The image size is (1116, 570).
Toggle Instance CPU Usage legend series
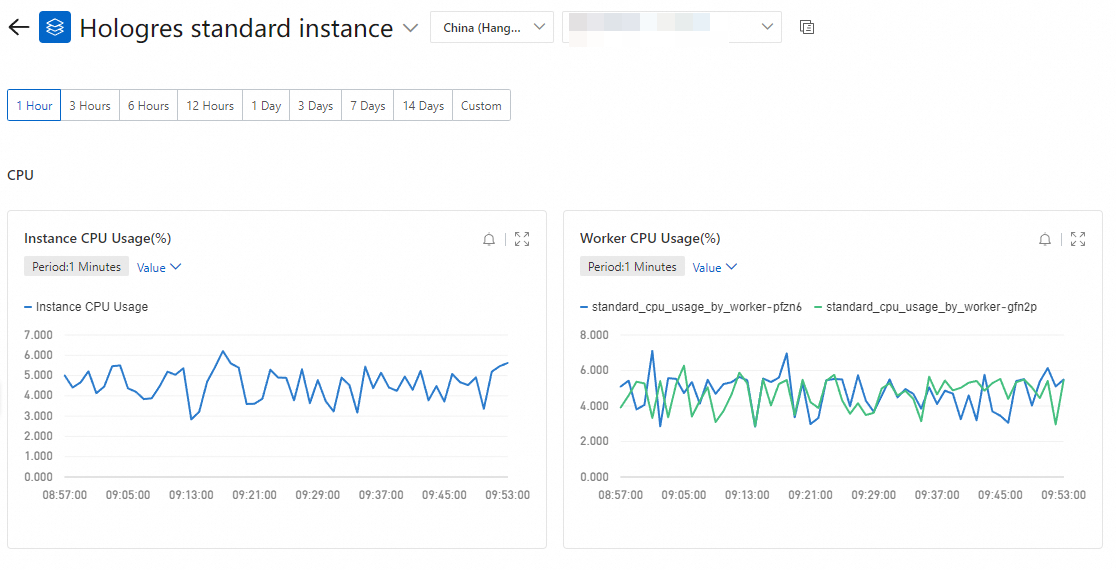(x=86, y=307)
